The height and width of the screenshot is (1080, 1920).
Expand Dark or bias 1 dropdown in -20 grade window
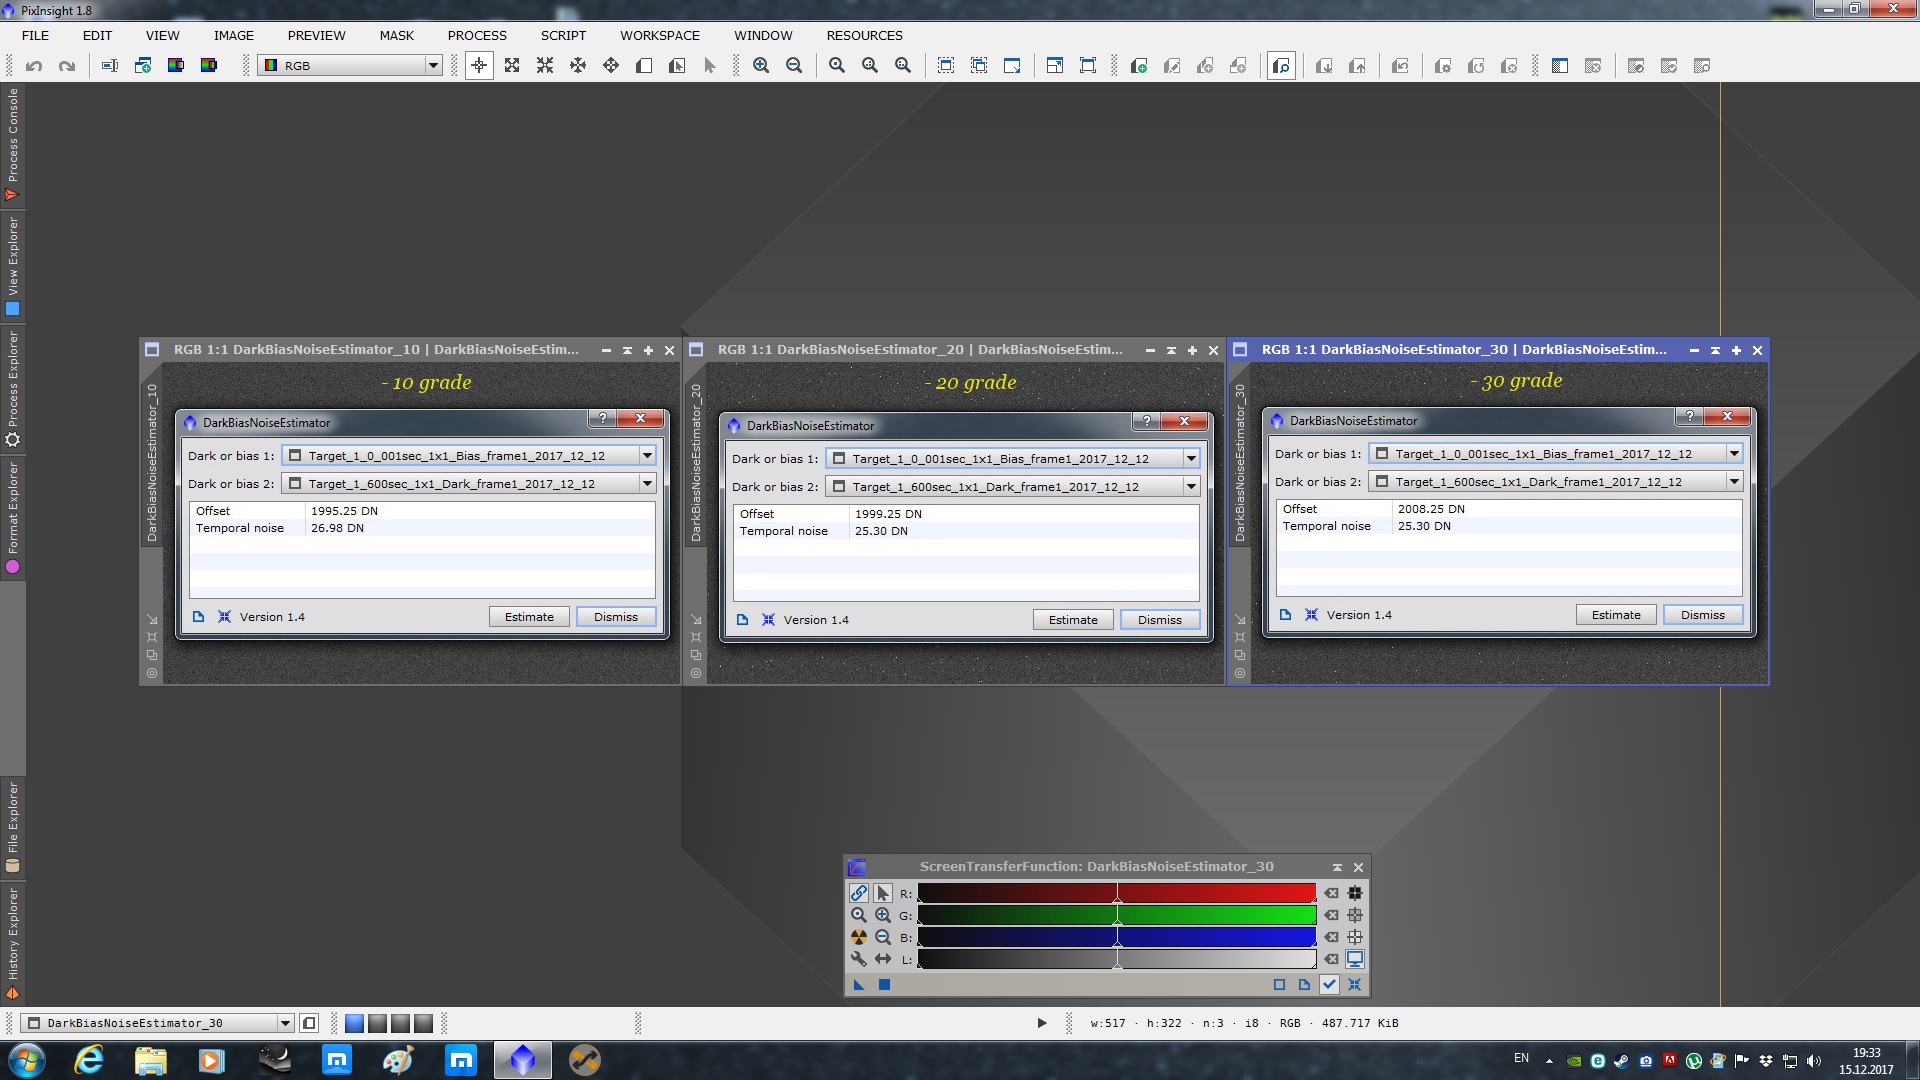tap(1191, 459)
